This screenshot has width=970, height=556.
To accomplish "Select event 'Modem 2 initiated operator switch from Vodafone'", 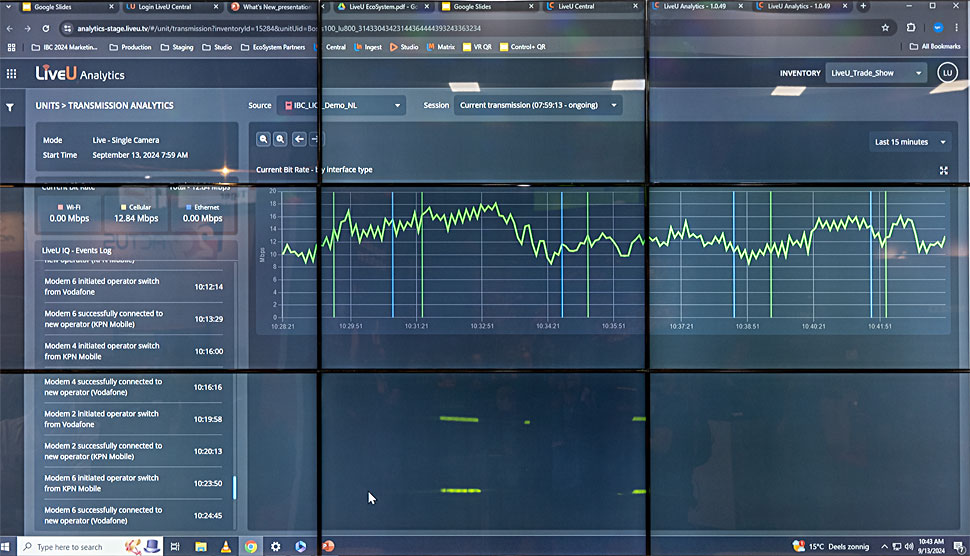I will (134, 419).
